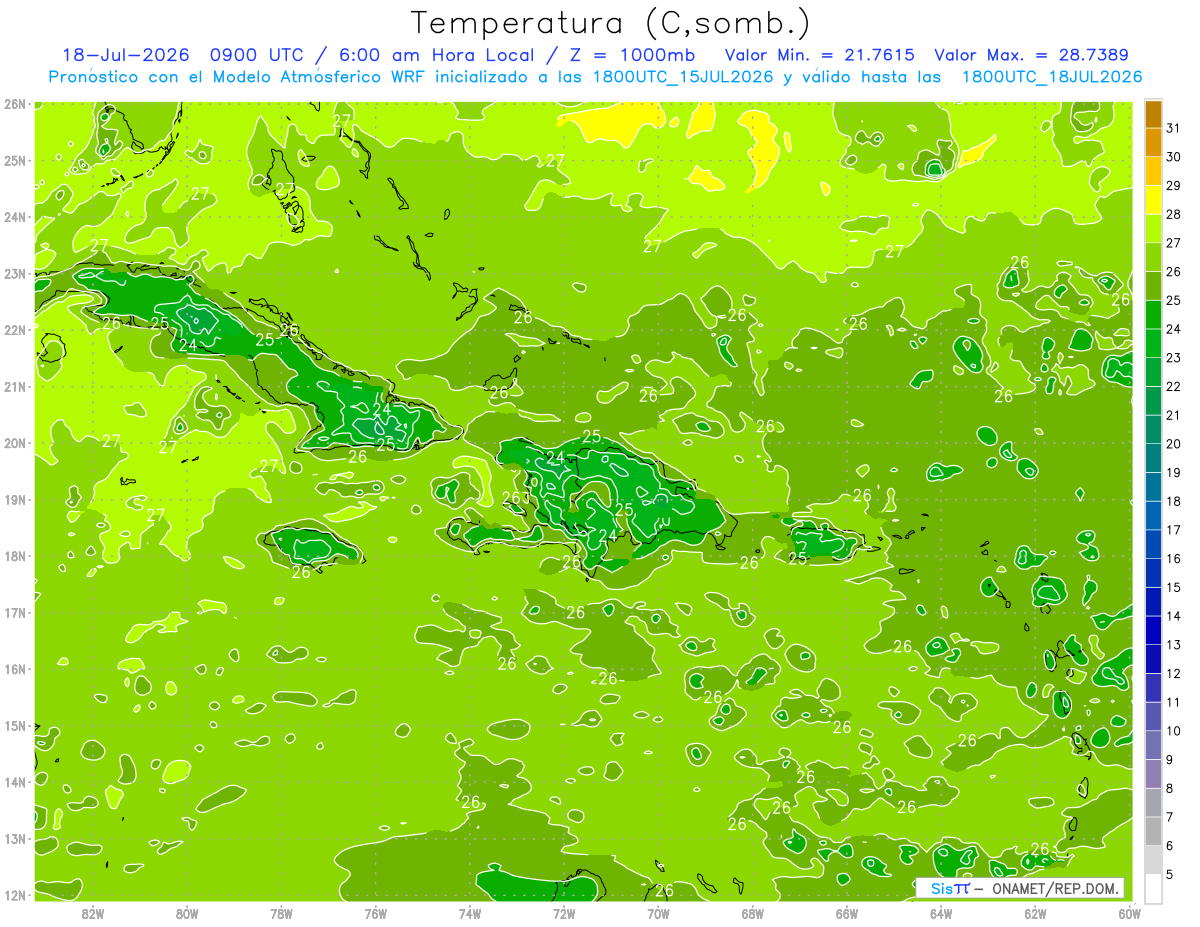Click the '18N' latitude axis label
Image resolution: width=1200 pixels, height=927 pixels.
(x=13, y=555)
